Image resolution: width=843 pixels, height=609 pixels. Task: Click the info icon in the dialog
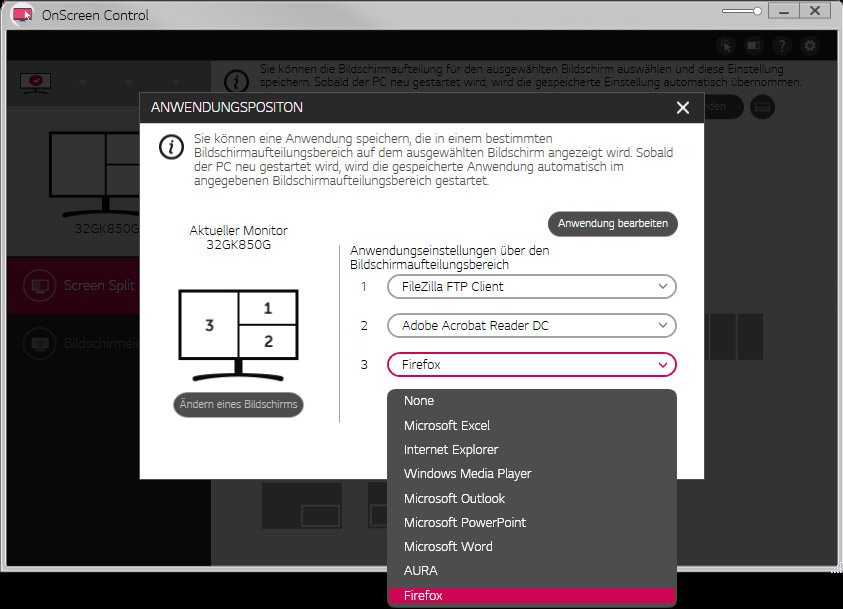pos(171,147)
